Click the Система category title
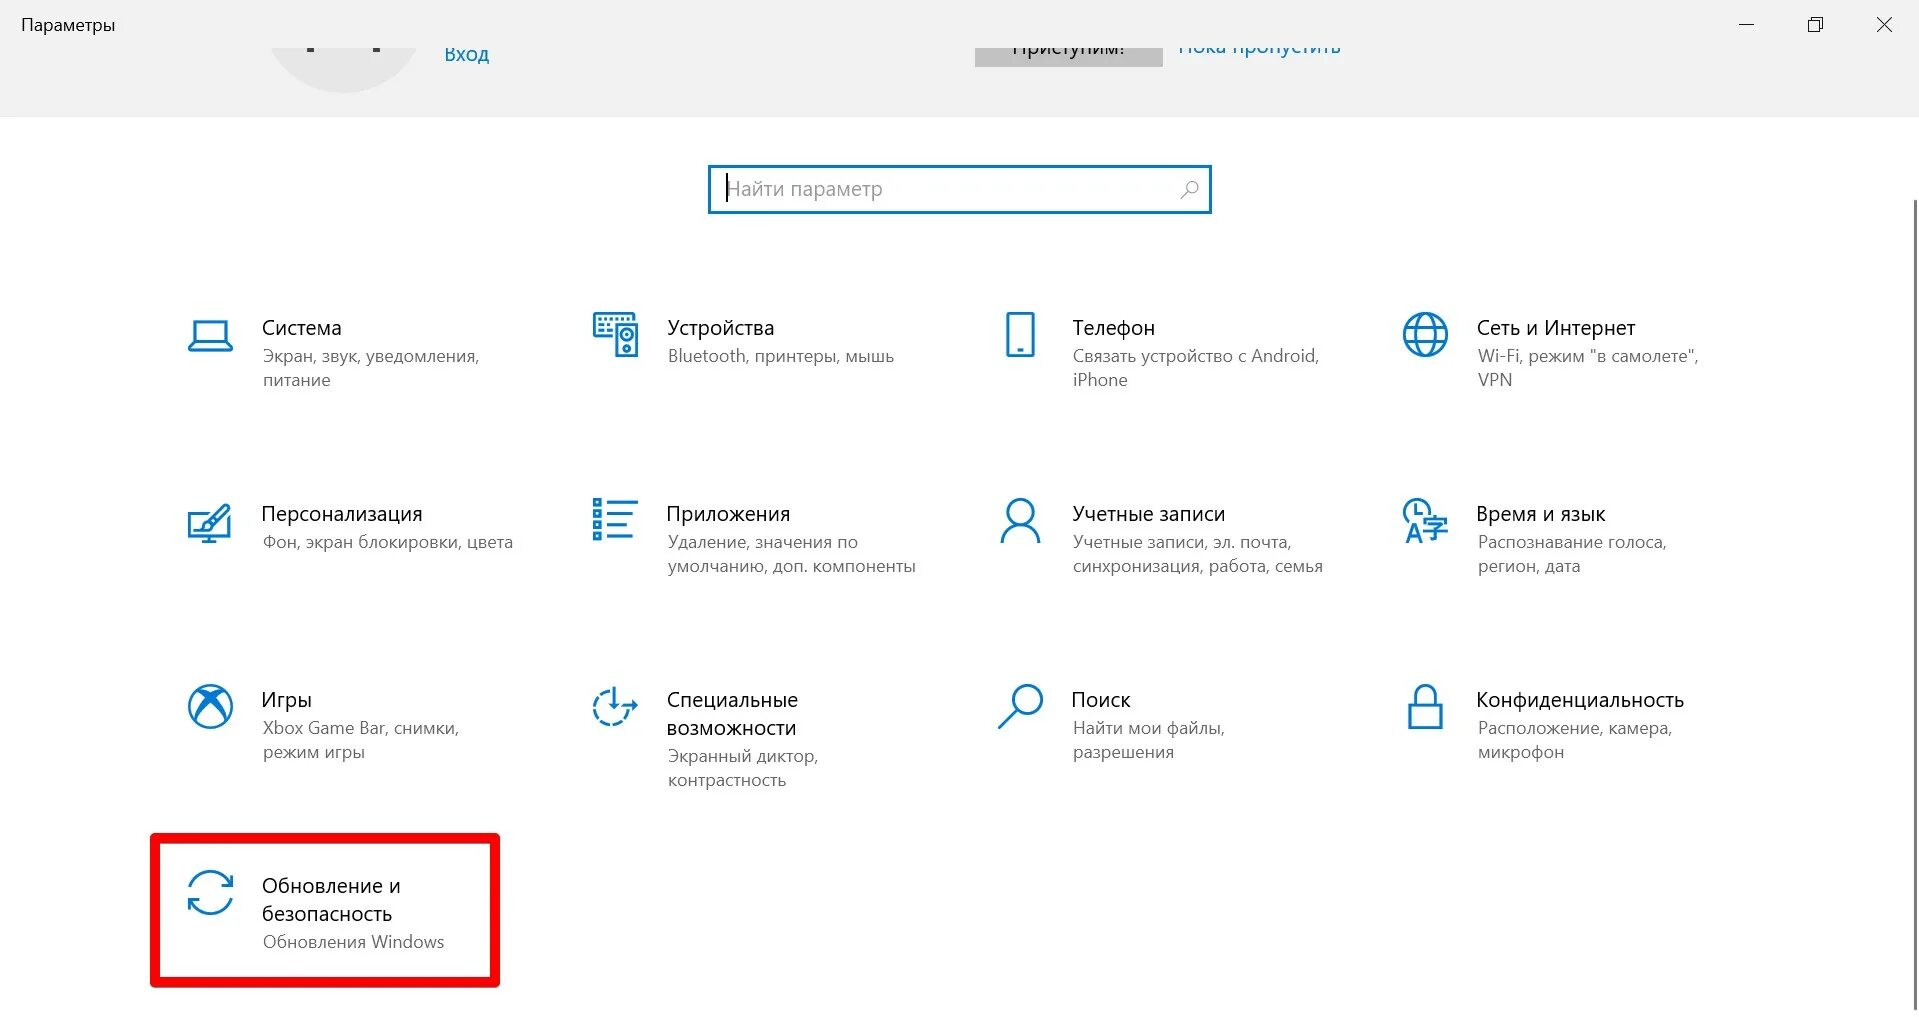The width and height of the screenshot is (1919, 1017). click(301, 328)
